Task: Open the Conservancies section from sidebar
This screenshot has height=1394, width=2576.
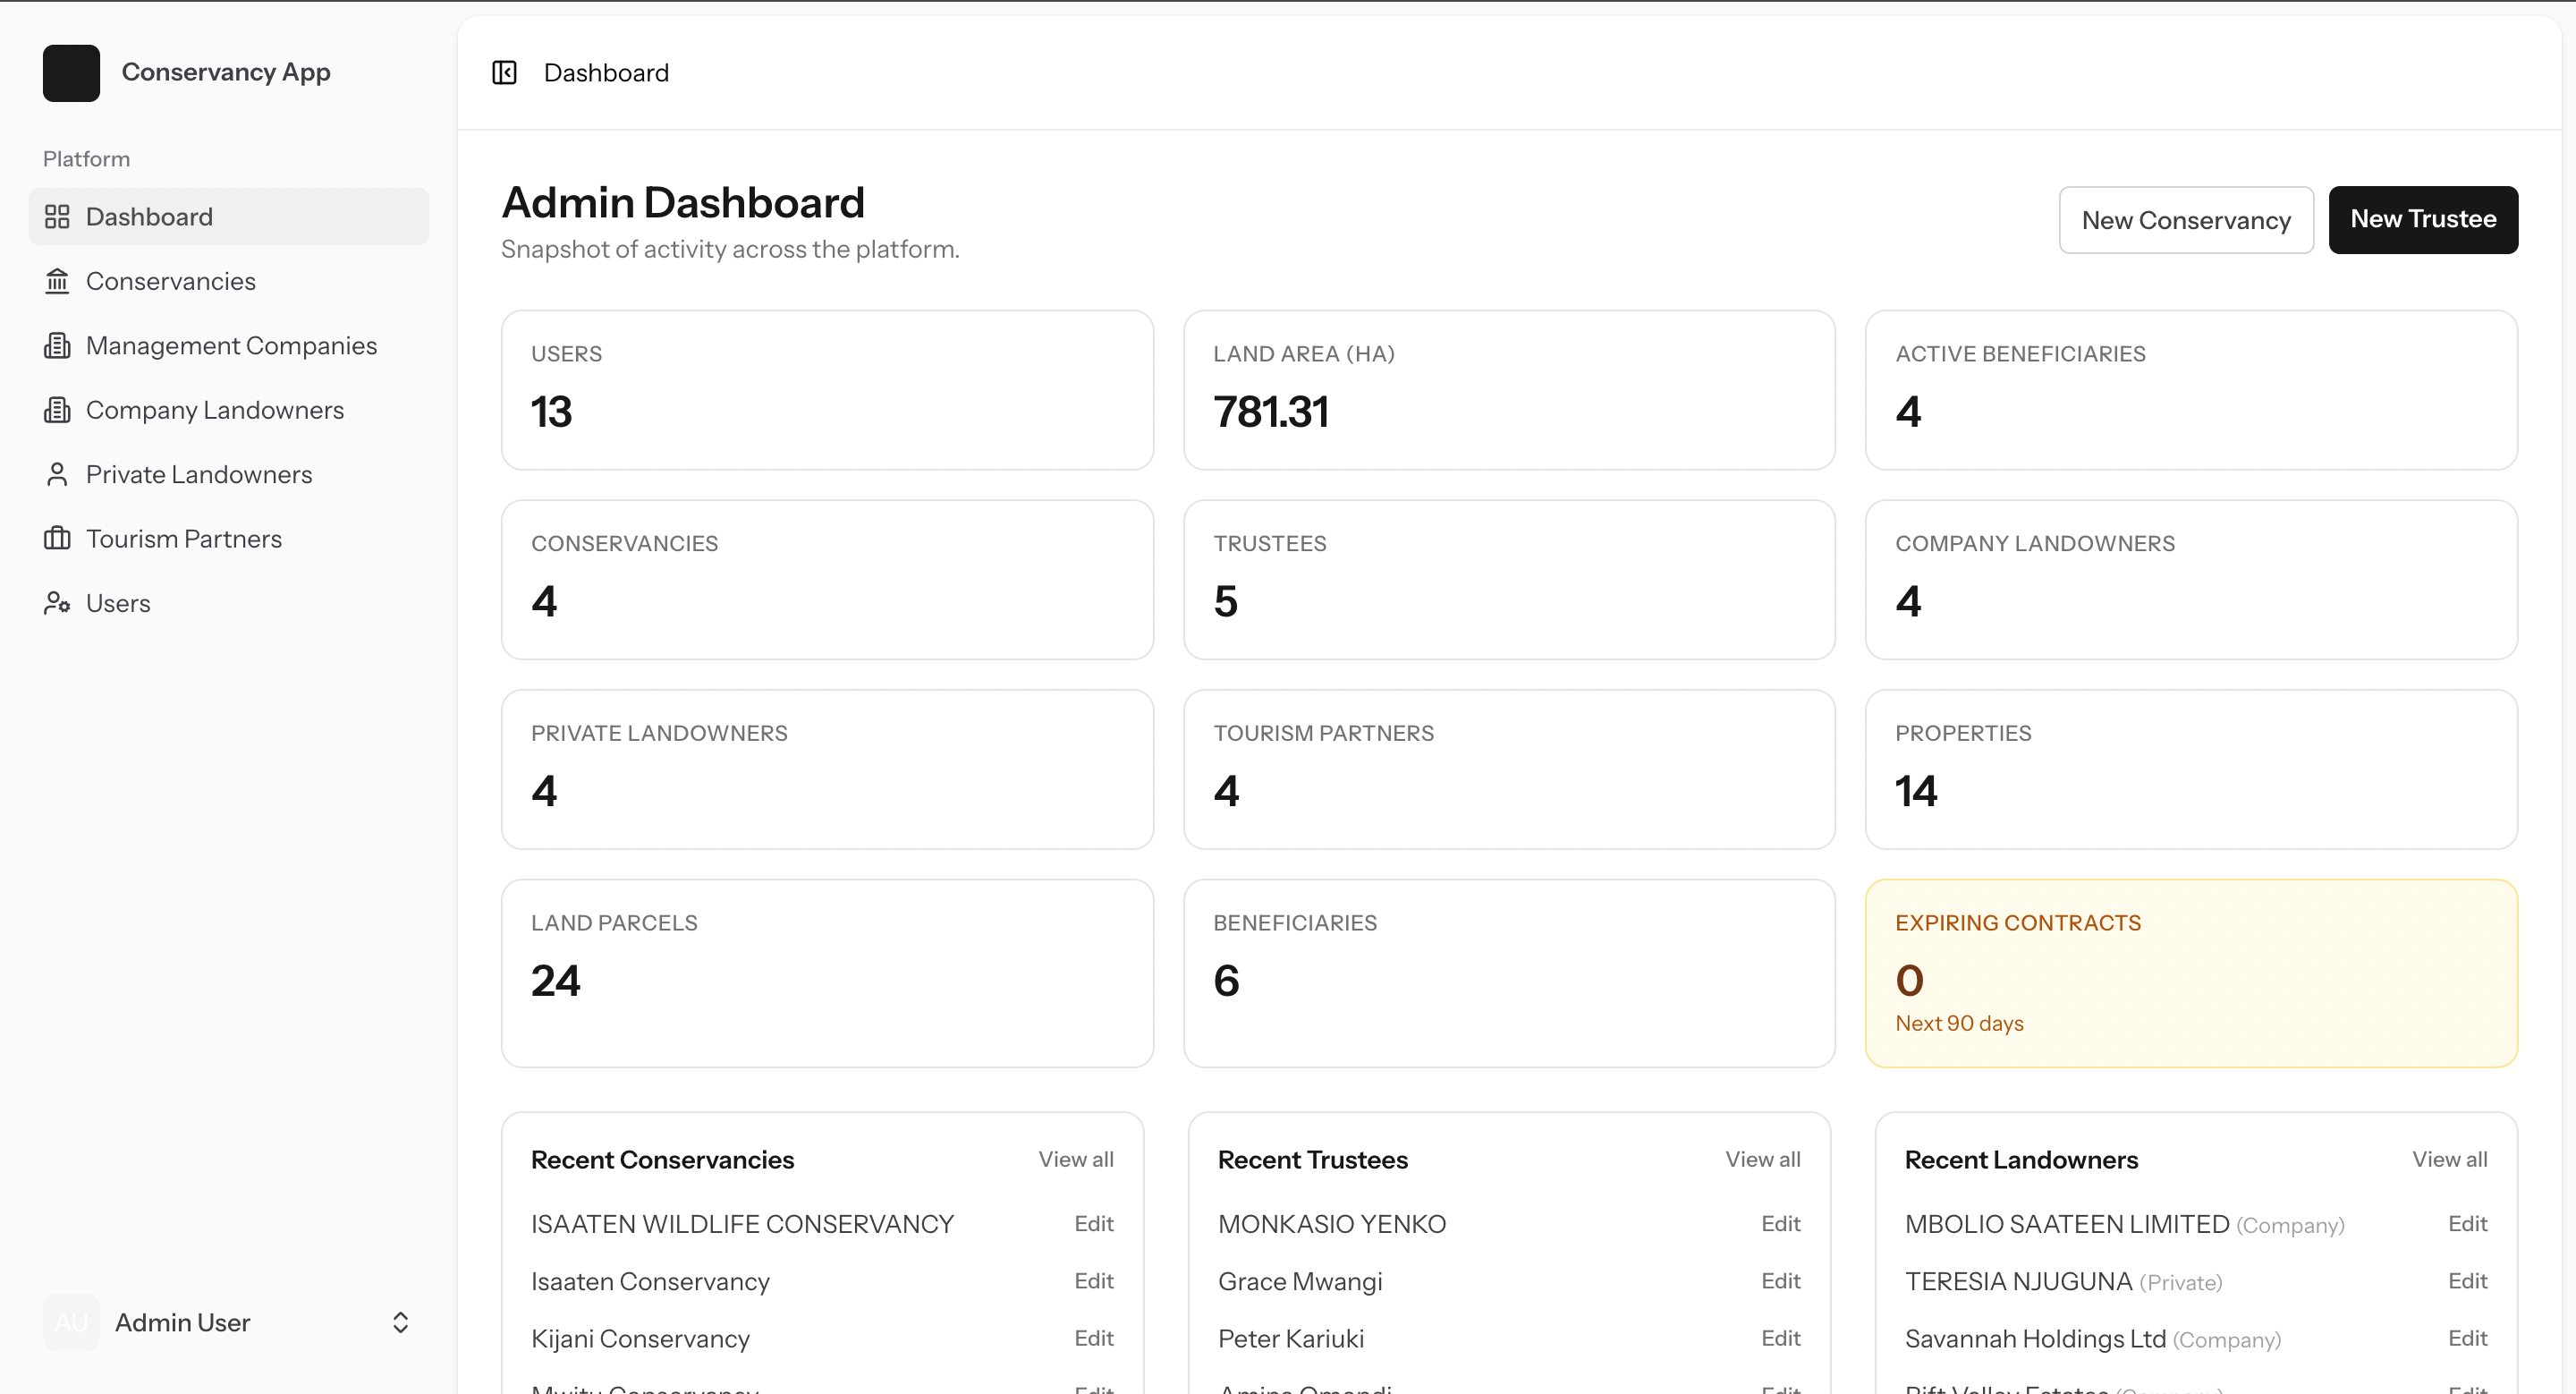Action: [171, 281]
